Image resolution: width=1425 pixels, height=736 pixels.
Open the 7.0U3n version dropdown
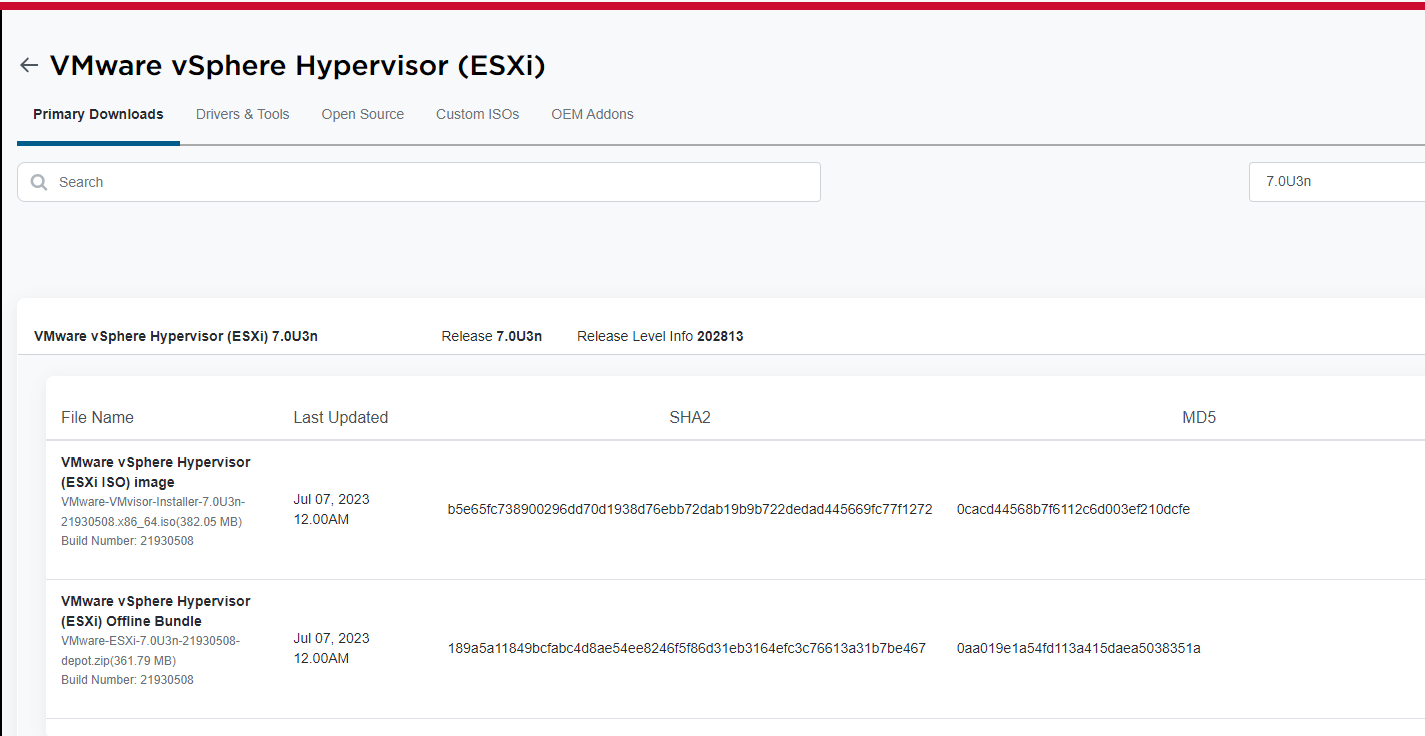click(1337, 182)
